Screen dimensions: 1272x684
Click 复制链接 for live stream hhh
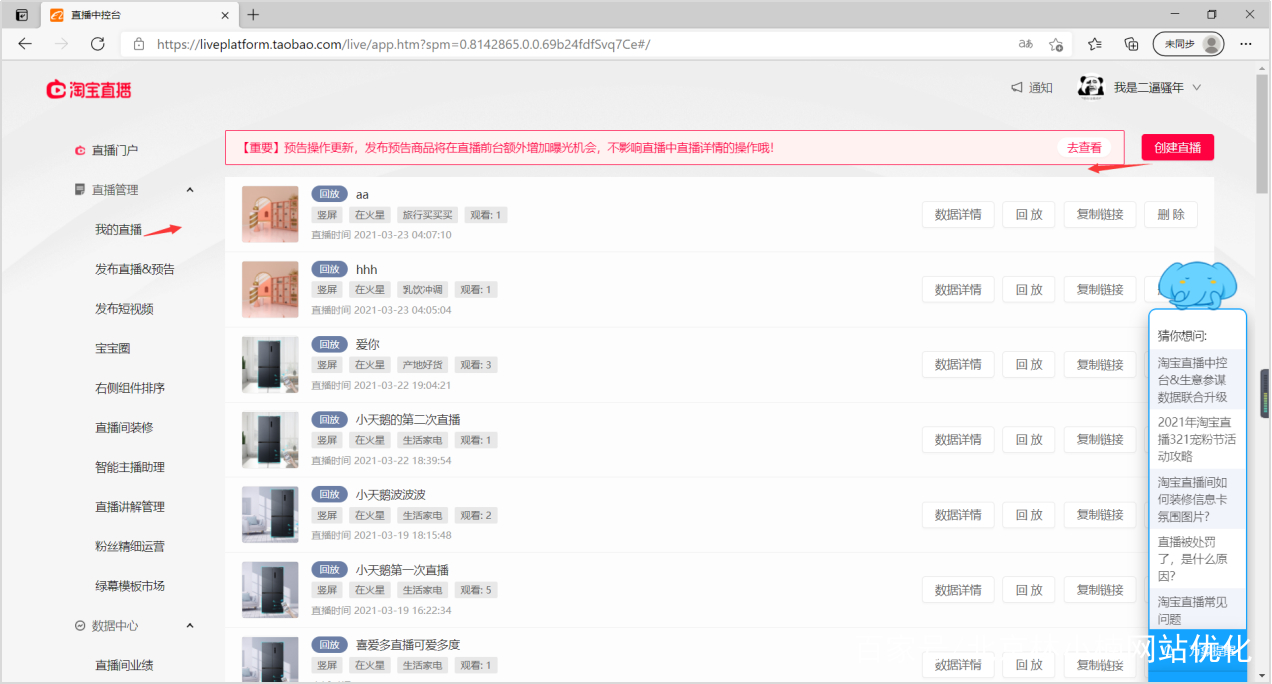pyautogui.click(x=1099, y=289)
